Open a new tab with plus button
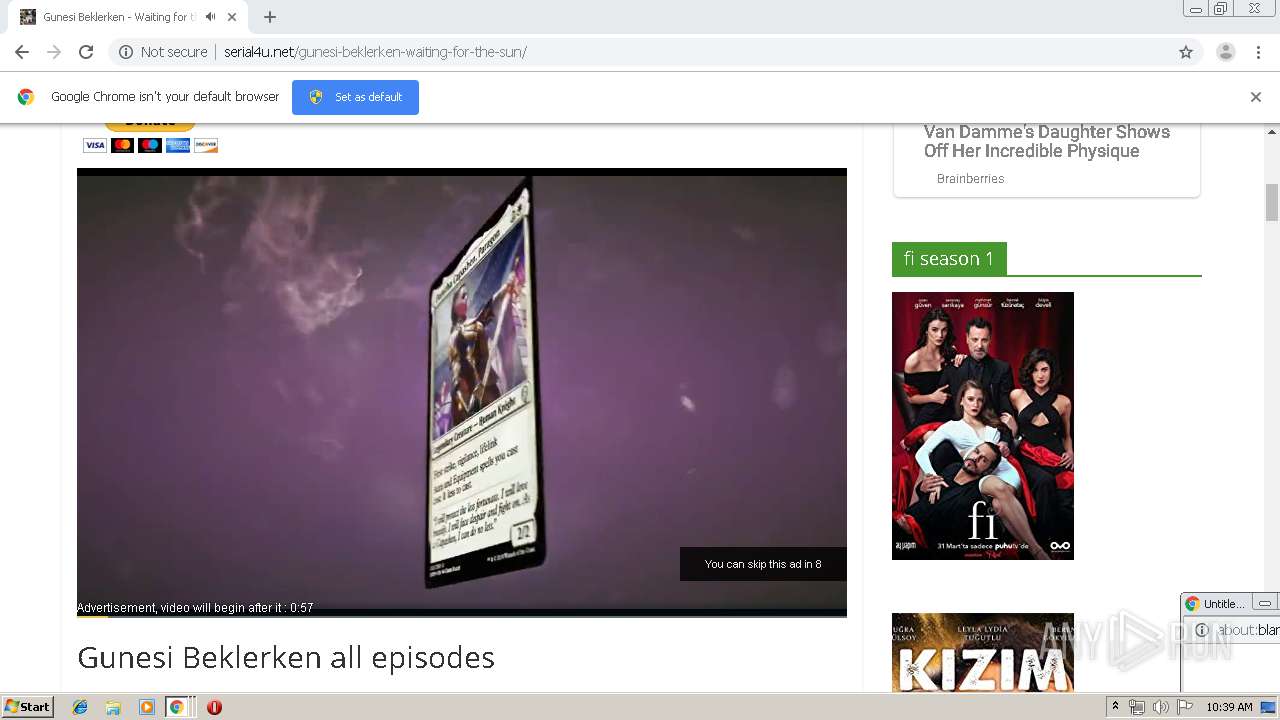 pos(270,17)
